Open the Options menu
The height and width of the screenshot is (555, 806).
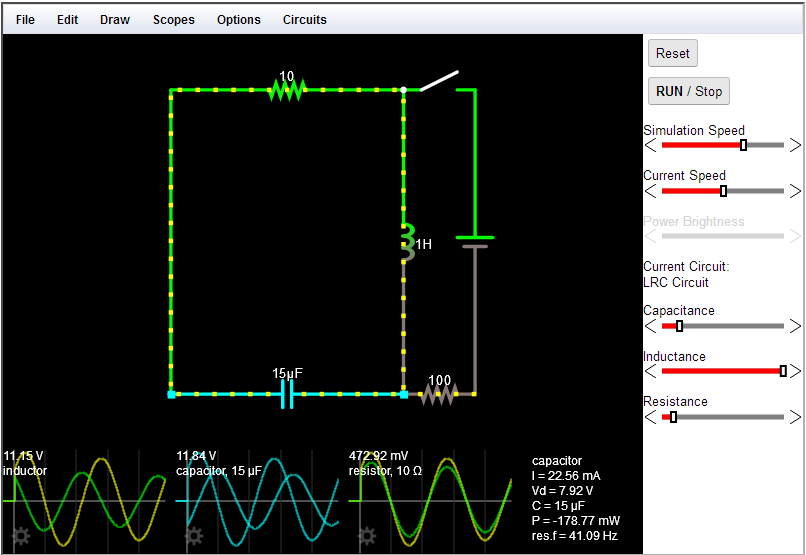(x=238, y=20)
